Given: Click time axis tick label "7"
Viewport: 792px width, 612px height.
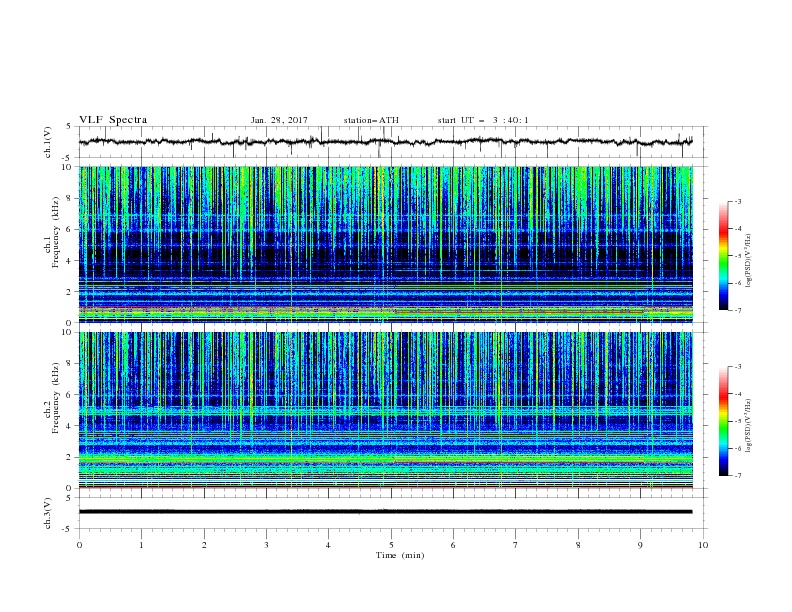Looking at the screenshot, I should [x=516, y=545].
